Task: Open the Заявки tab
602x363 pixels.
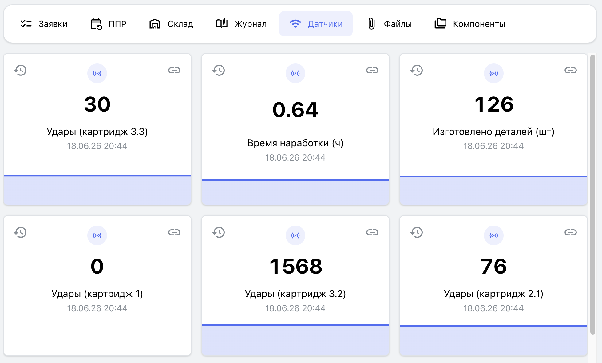Action: click(x=44, y=24)
